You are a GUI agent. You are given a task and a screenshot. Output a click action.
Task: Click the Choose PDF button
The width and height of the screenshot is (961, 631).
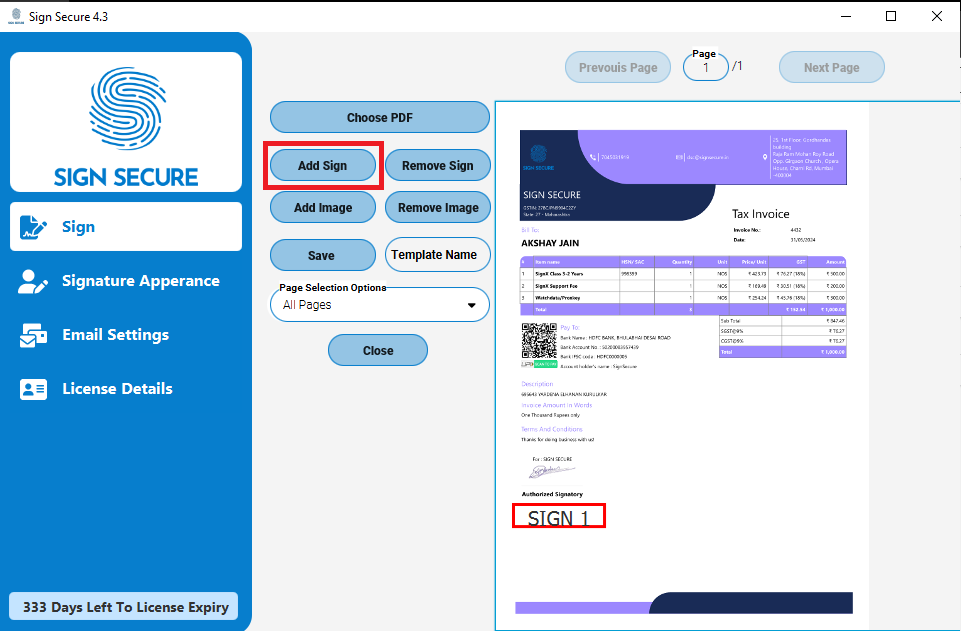click(380, 117)
